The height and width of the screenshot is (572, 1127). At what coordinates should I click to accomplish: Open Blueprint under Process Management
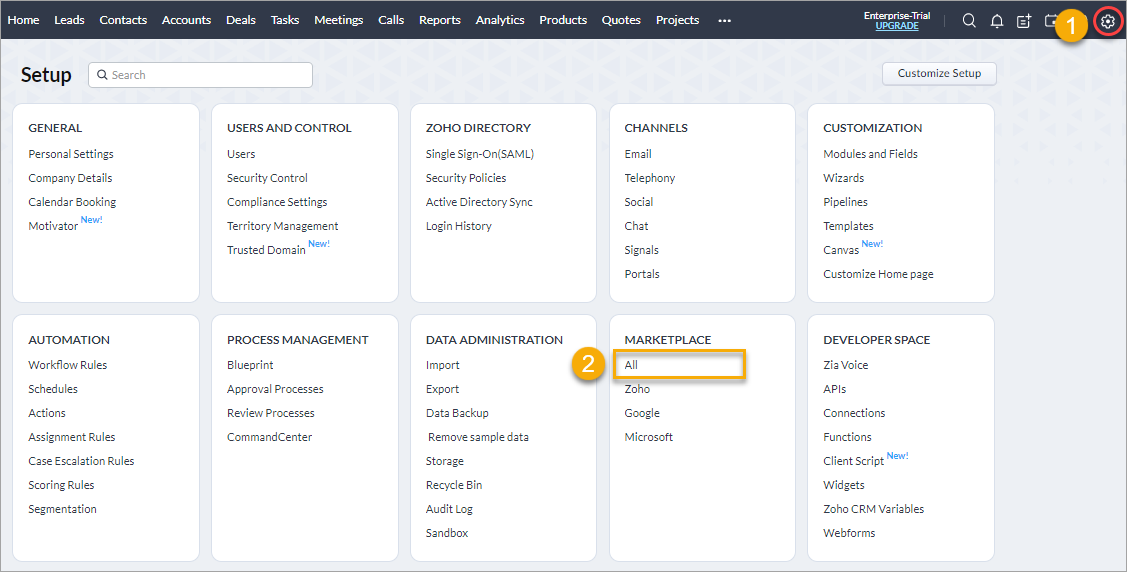pos(250,365)
